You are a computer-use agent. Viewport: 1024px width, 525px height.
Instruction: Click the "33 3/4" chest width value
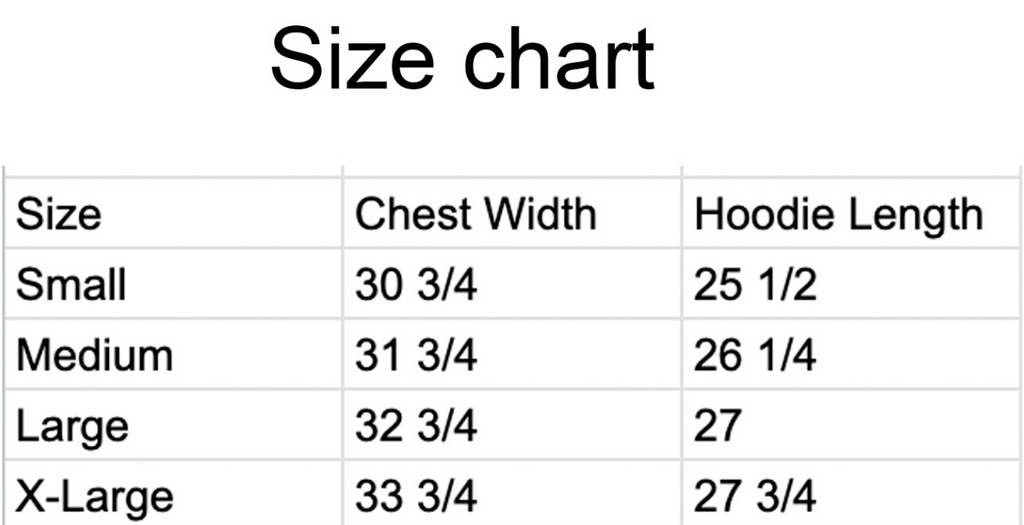coord(416,497)
